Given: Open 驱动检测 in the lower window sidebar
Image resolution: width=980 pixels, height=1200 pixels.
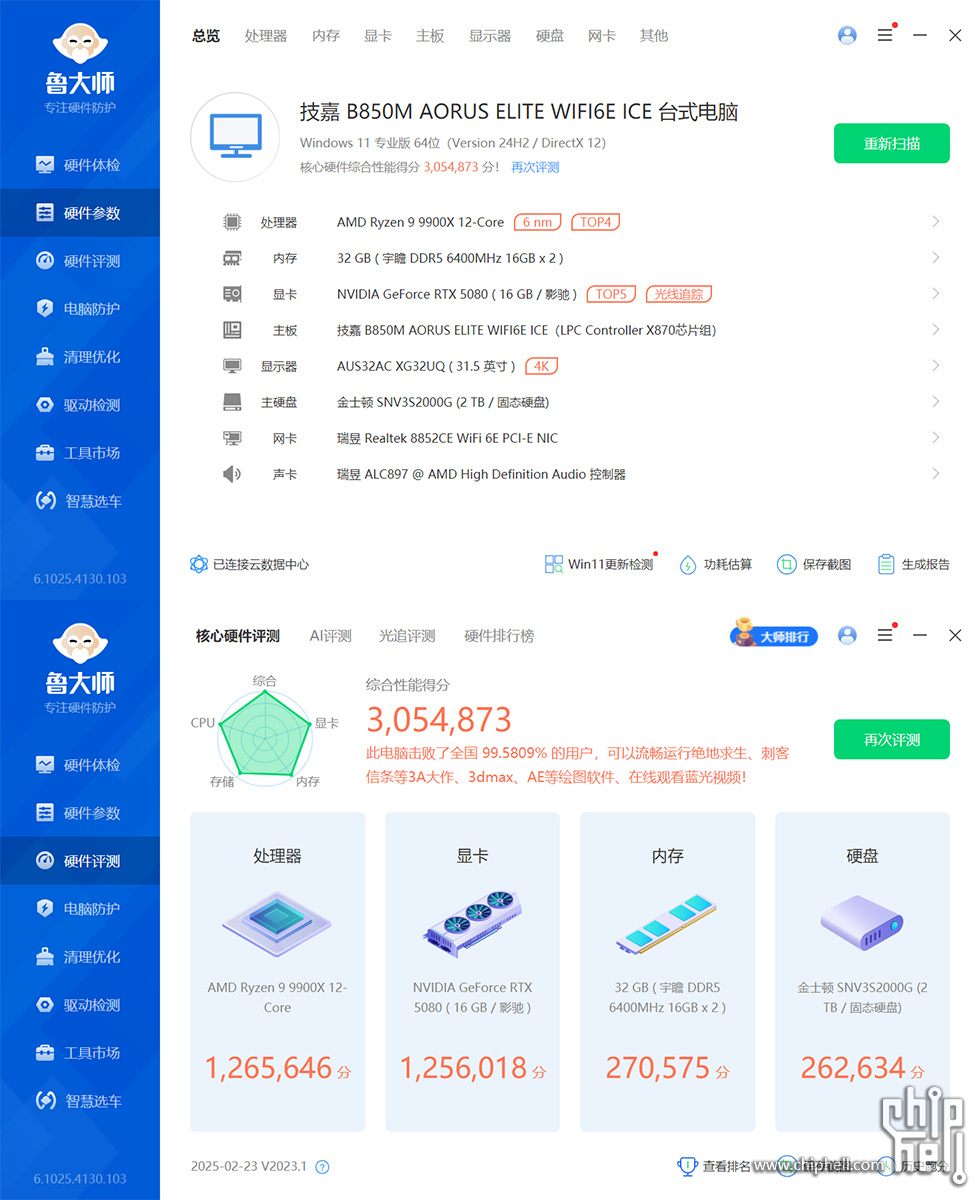Looking at the screenshot, I should pyautogui.click(x=80, y=1005).
